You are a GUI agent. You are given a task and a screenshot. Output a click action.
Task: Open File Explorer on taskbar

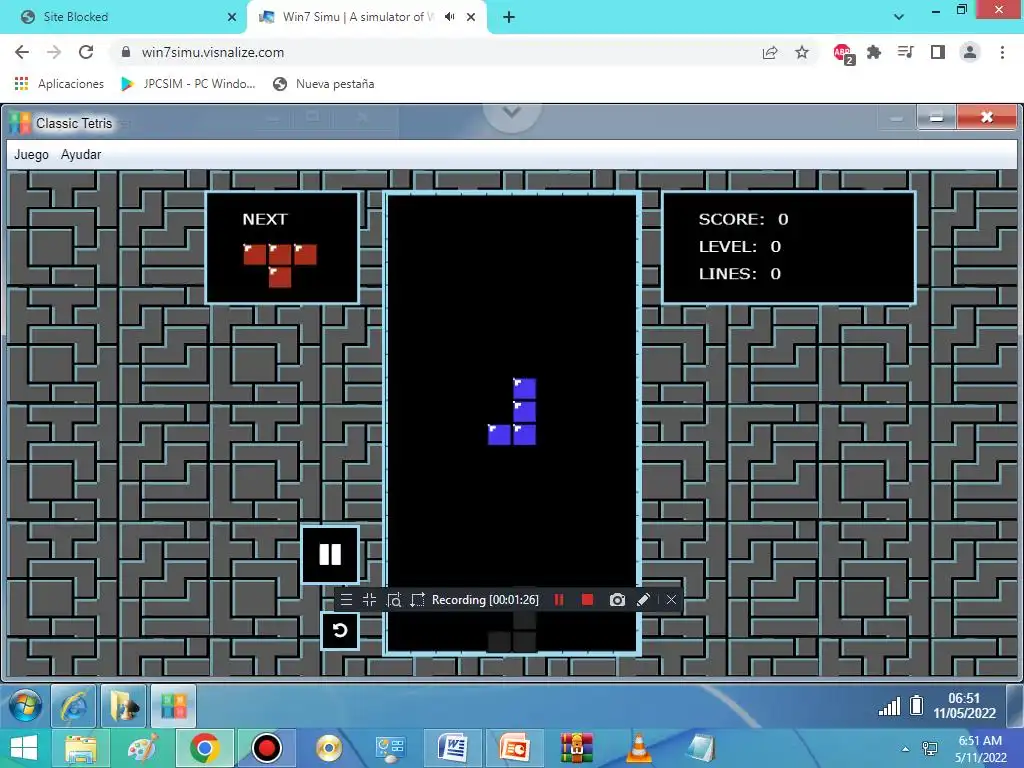click(80, 748)
